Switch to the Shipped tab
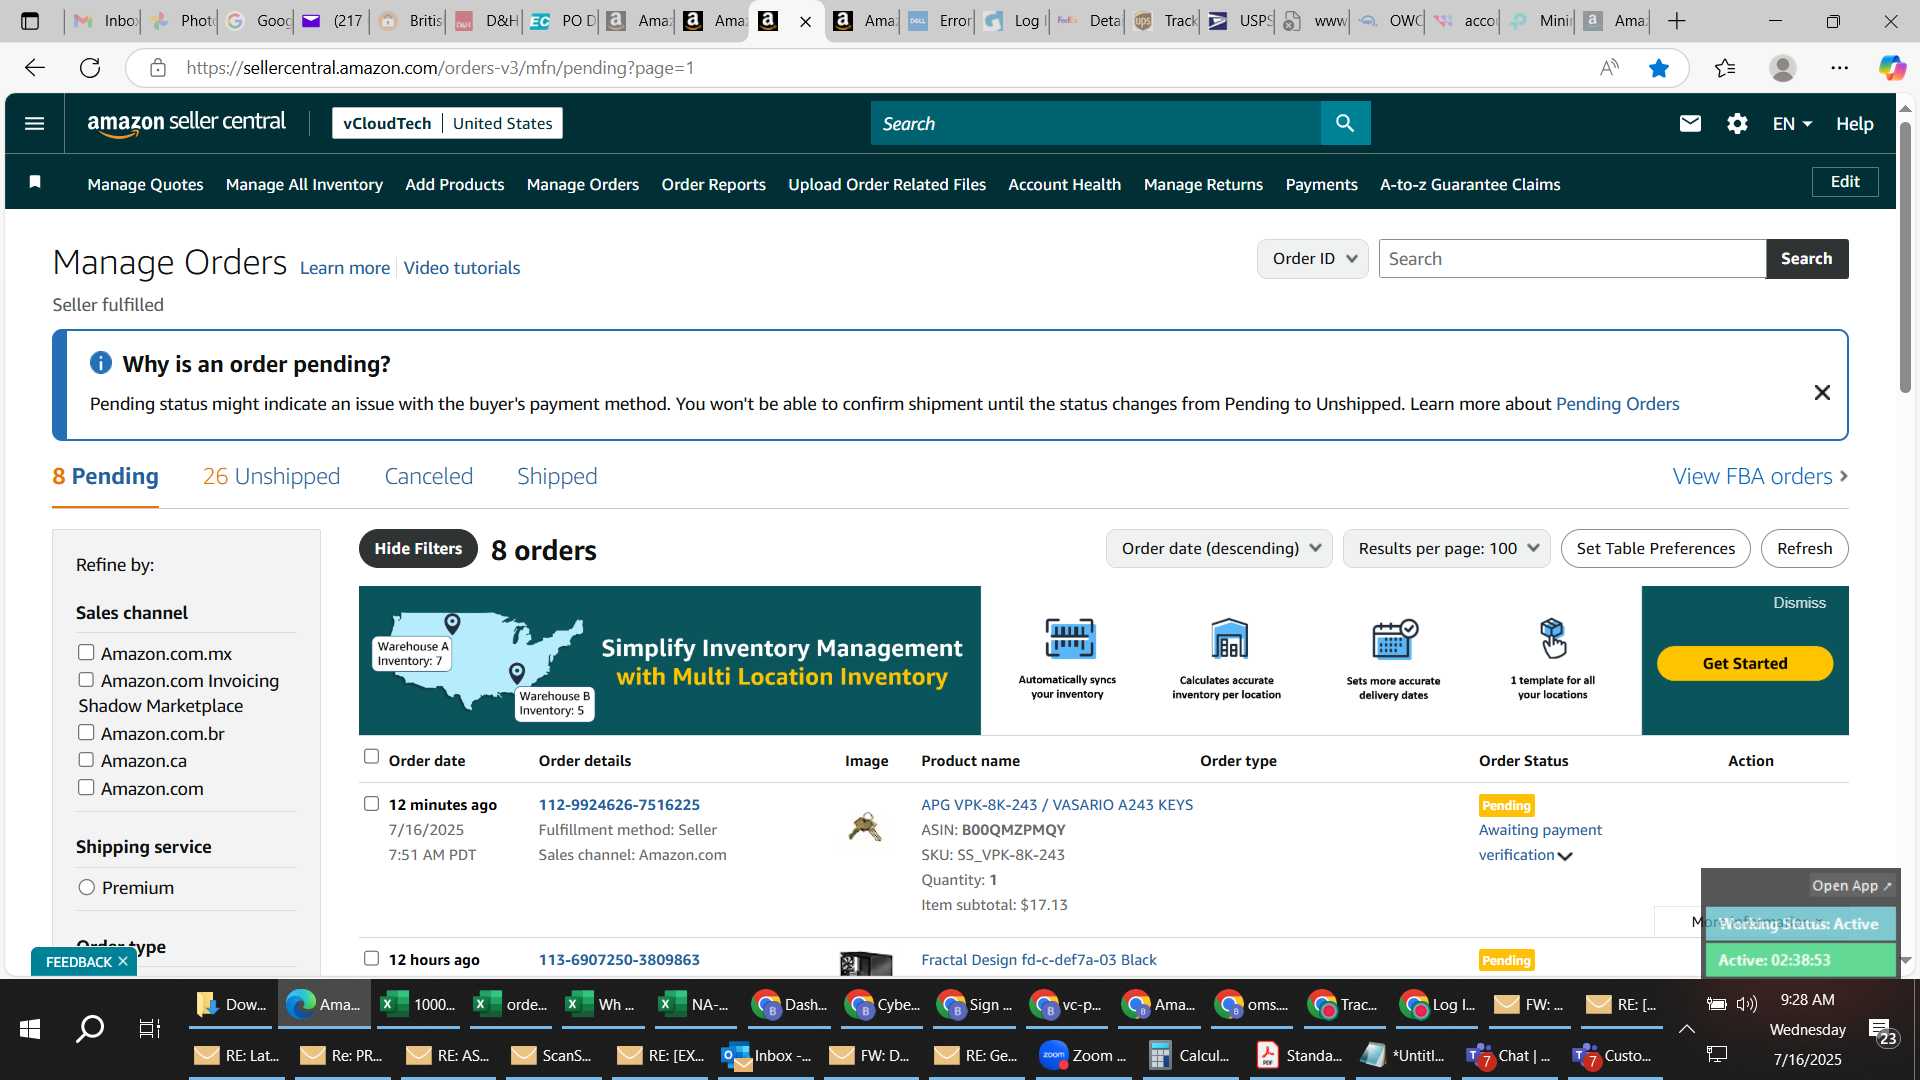This screenshot has width=1920, height=1080. [x=557, y=476]
